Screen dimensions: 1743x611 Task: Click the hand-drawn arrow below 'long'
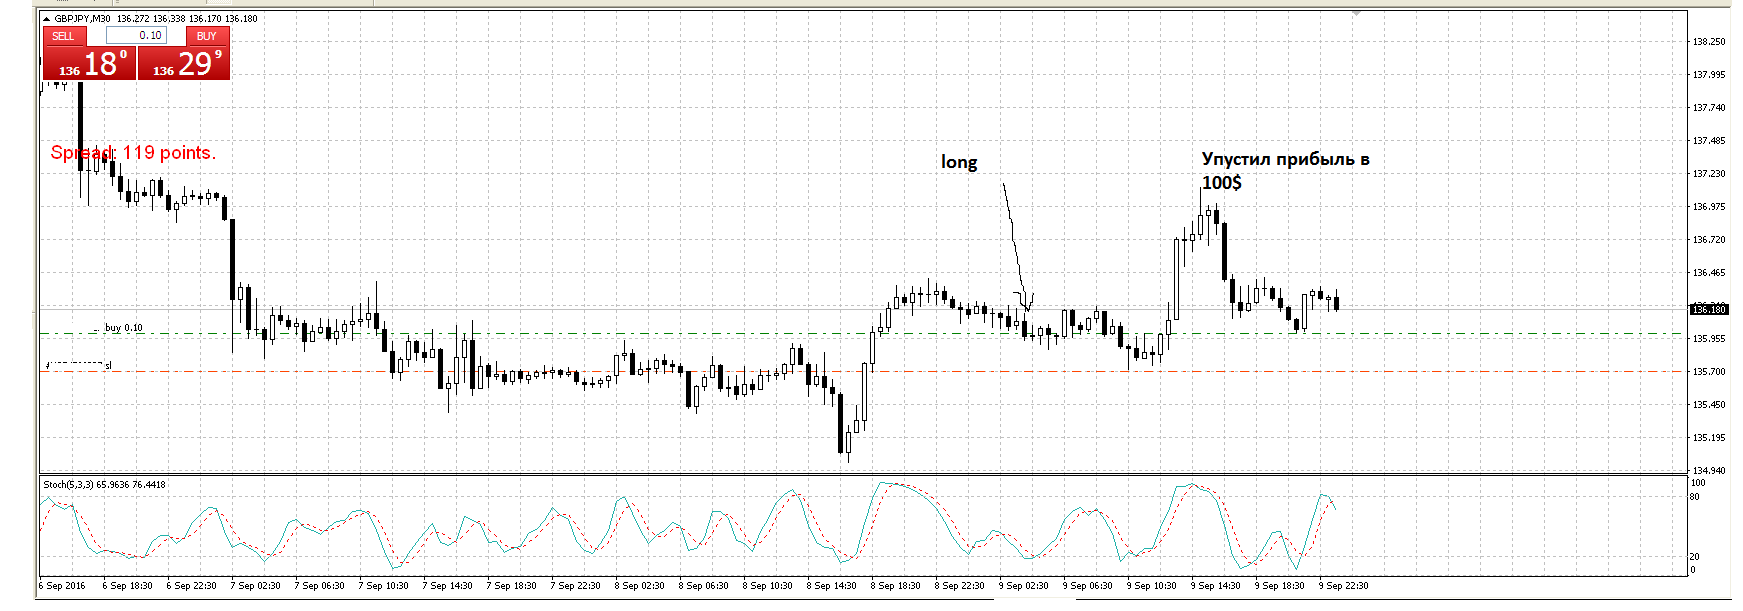click(1014, 240)
